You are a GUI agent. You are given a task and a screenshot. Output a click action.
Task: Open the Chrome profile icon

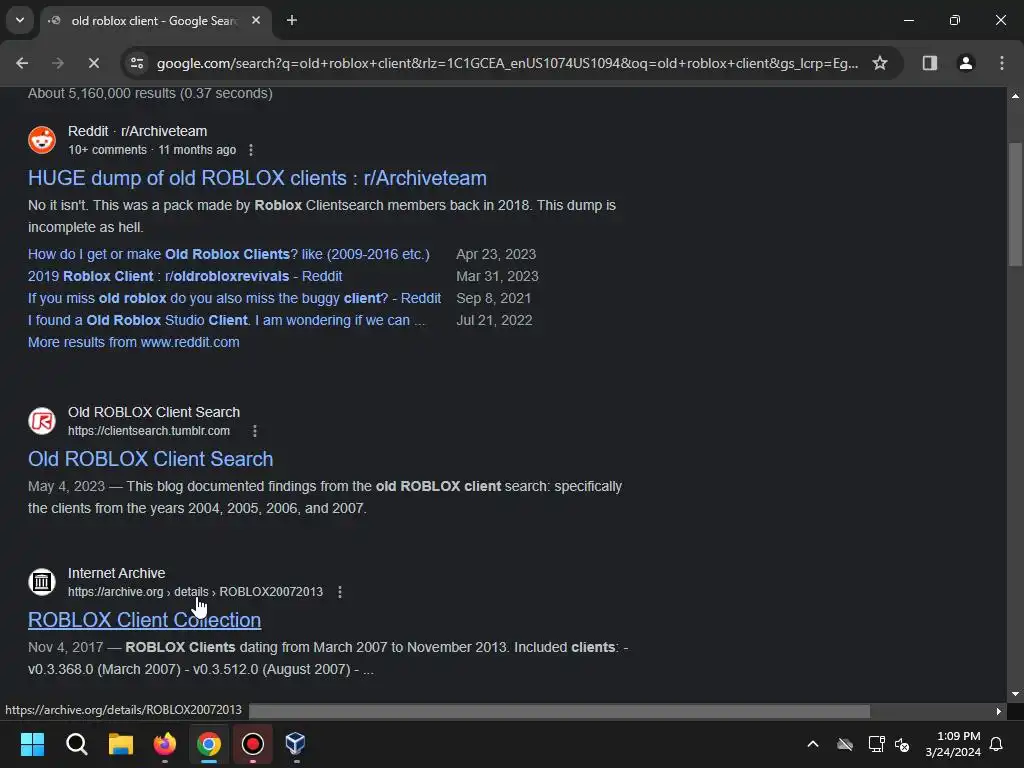point(965,63)
